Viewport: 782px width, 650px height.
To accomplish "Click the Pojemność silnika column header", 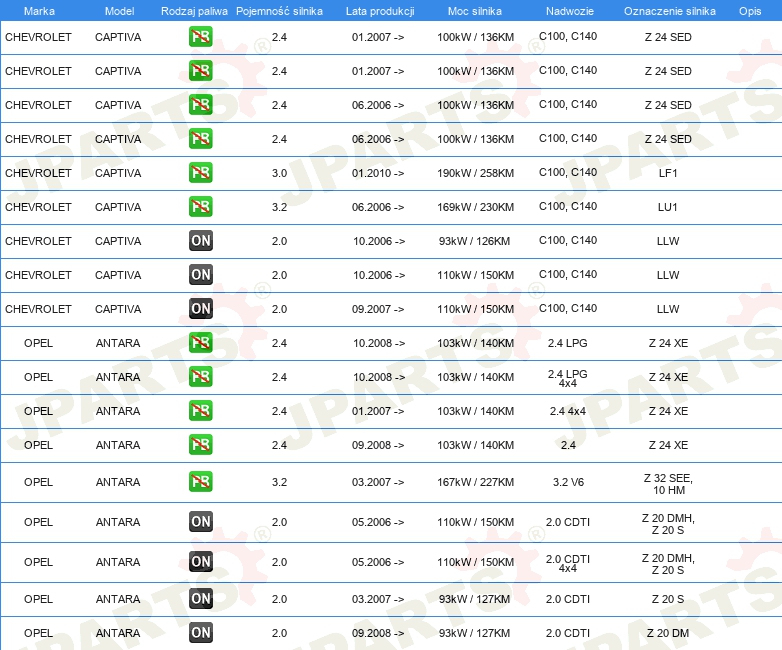I will click(279, 11).
